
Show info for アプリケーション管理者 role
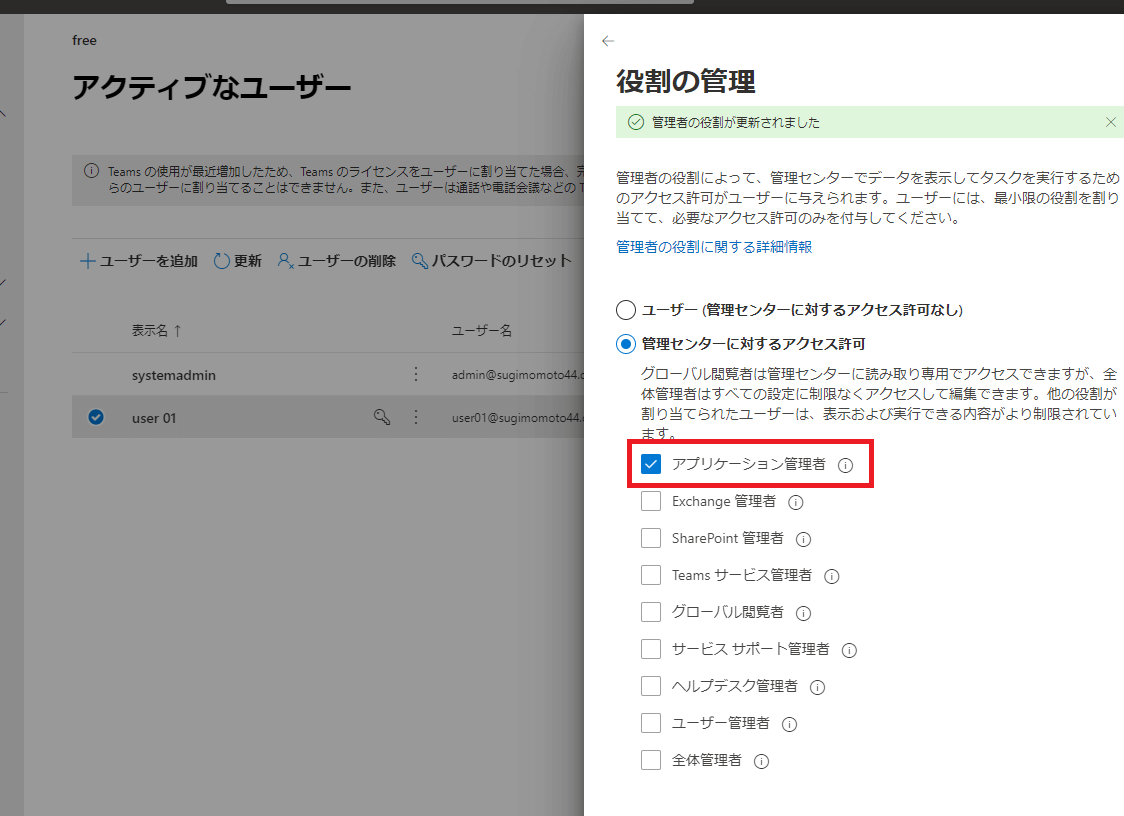coord(846,465)
